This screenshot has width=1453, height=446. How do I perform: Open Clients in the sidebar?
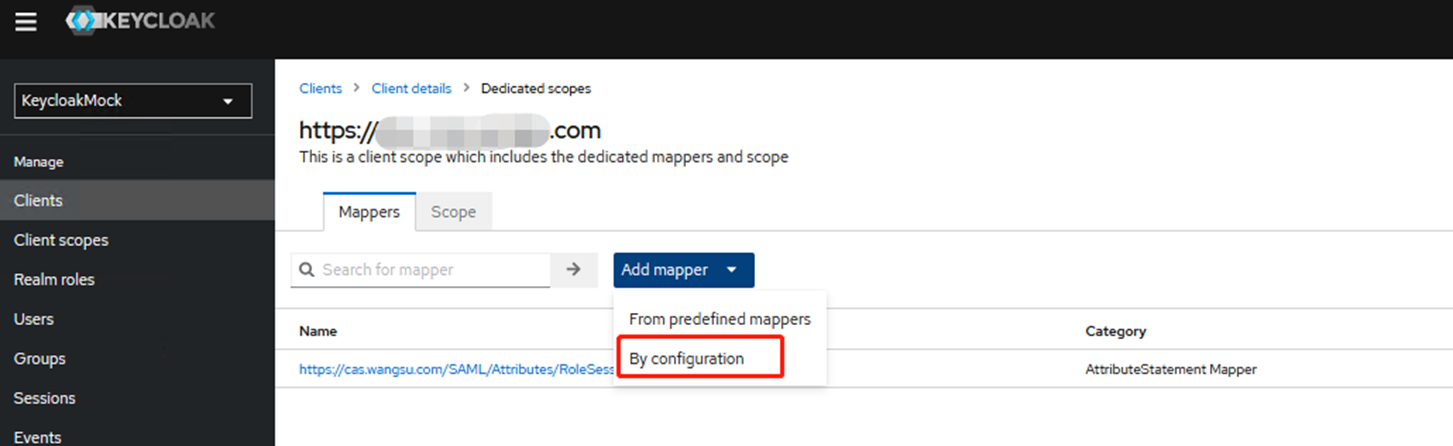coord(38,201)
